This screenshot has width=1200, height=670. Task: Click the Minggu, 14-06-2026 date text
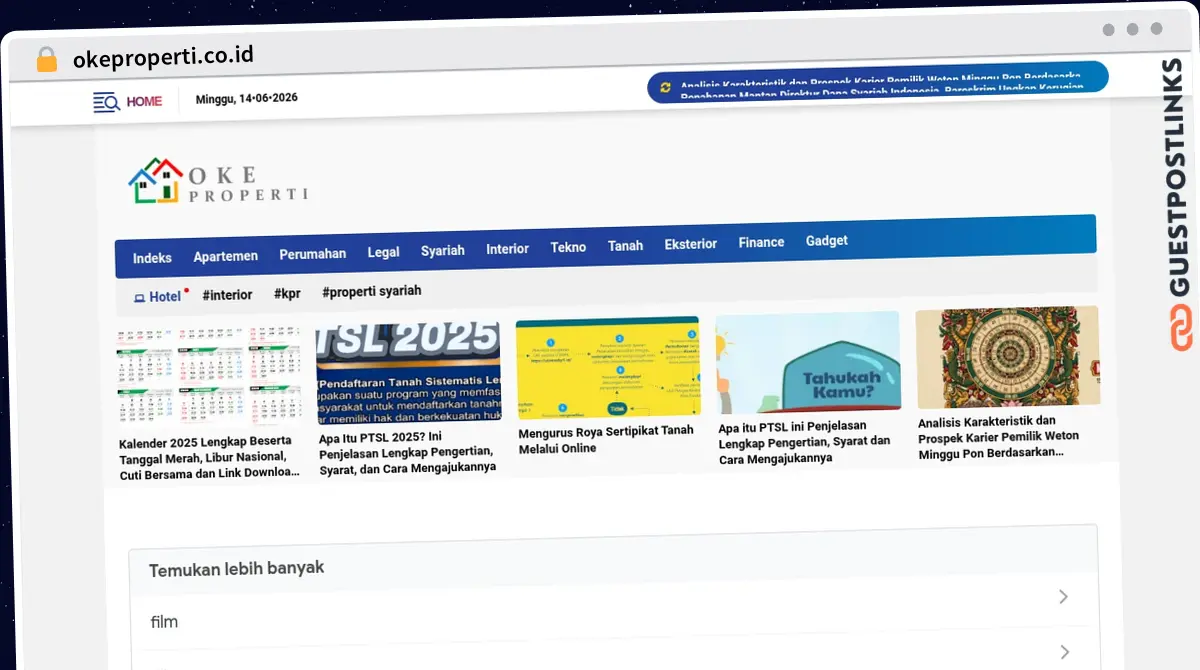tap(247, 98)
